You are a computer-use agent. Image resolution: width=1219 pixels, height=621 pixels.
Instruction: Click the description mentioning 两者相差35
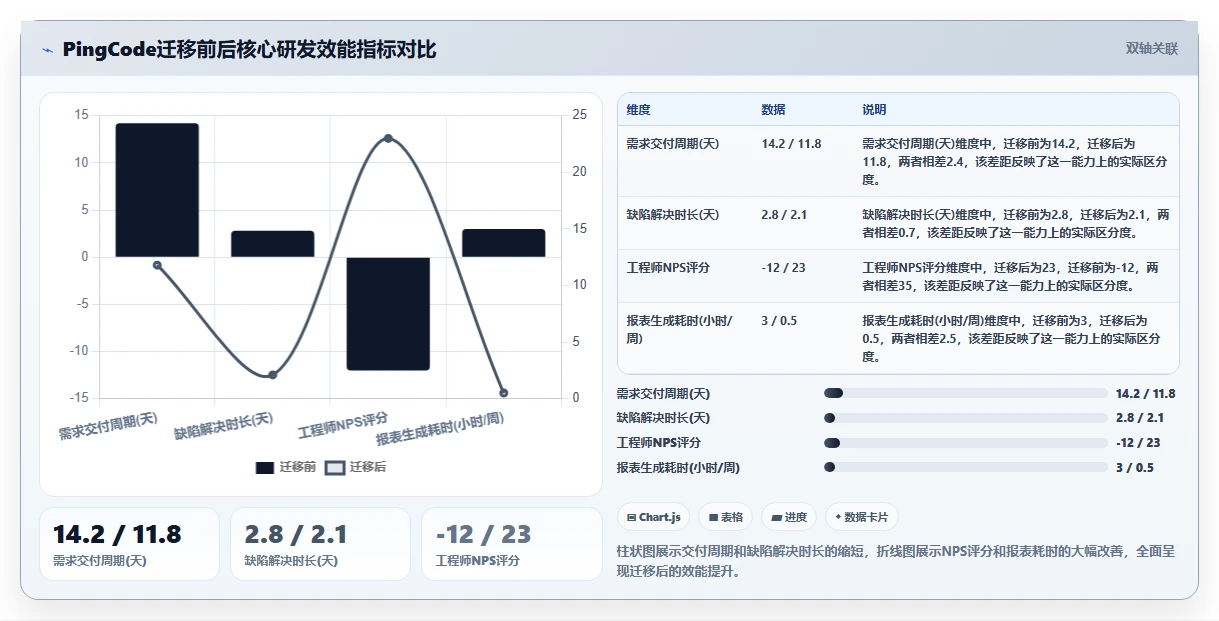click(x=1011, y=277)
